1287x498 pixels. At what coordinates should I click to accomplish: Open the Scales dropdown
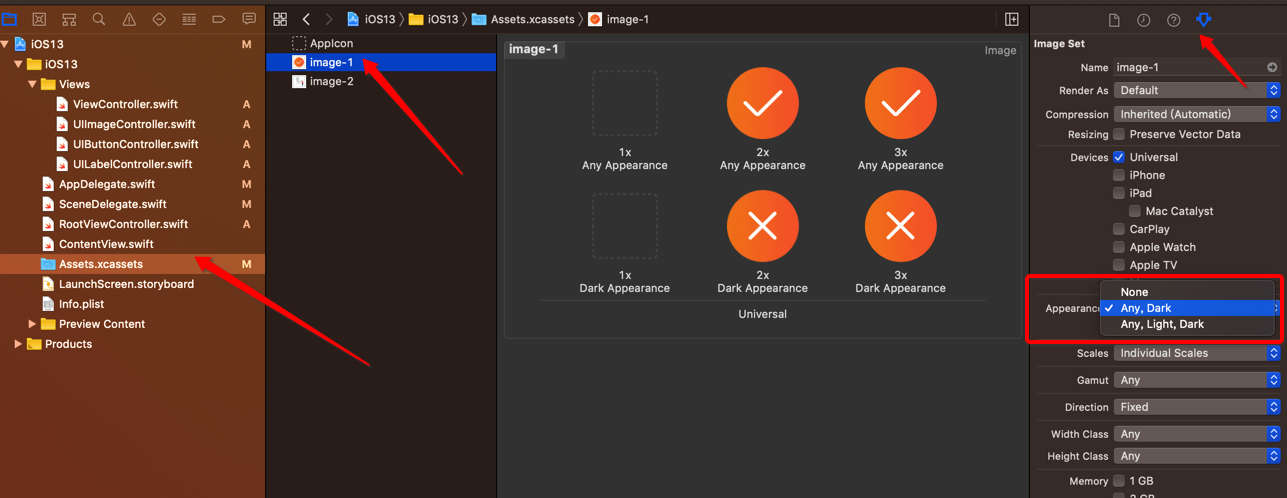click(1197, 353)
